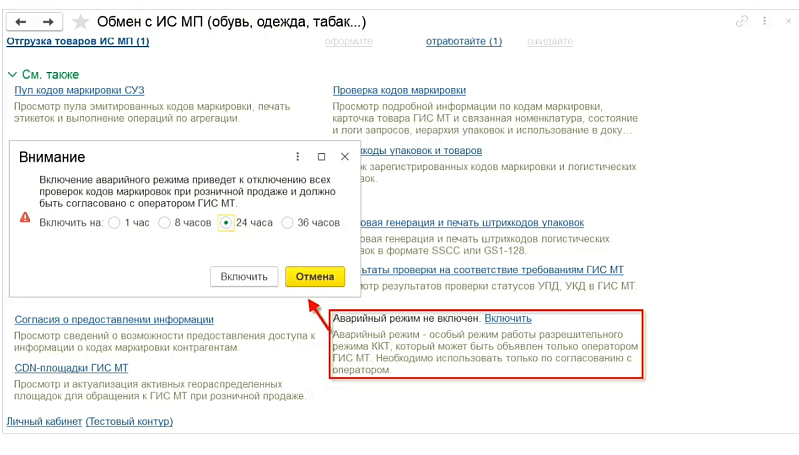Select the 1 час radio option
Screen dimensions: 799x455
114,223
